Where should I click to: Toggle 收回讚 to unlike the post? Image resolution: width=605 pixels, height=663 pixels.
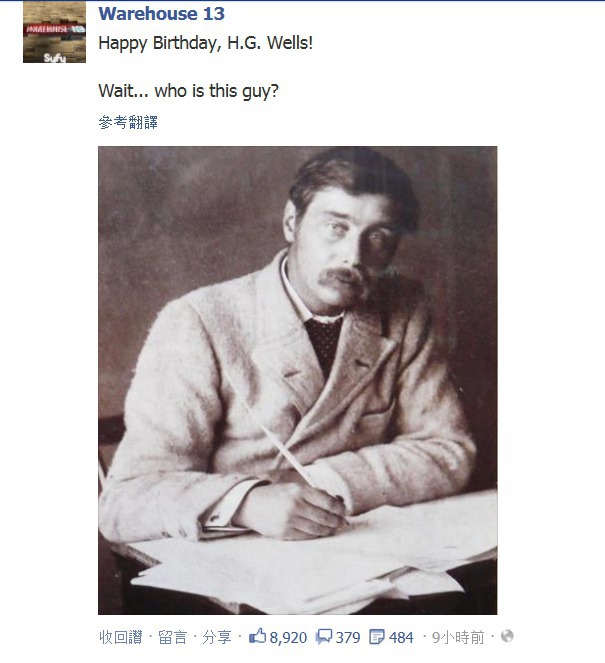tap(121, 637)
